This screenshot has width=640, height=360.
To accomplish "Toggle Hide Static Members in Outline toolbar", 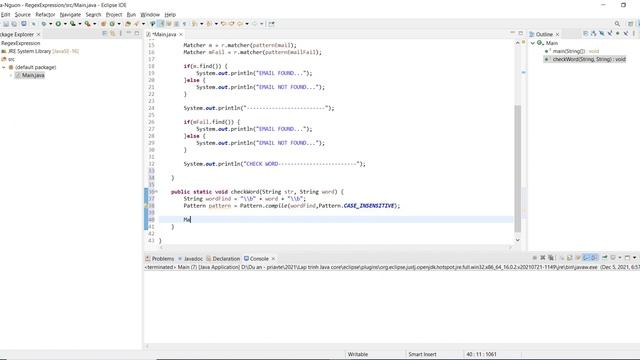I will click(x=610, y=33).
